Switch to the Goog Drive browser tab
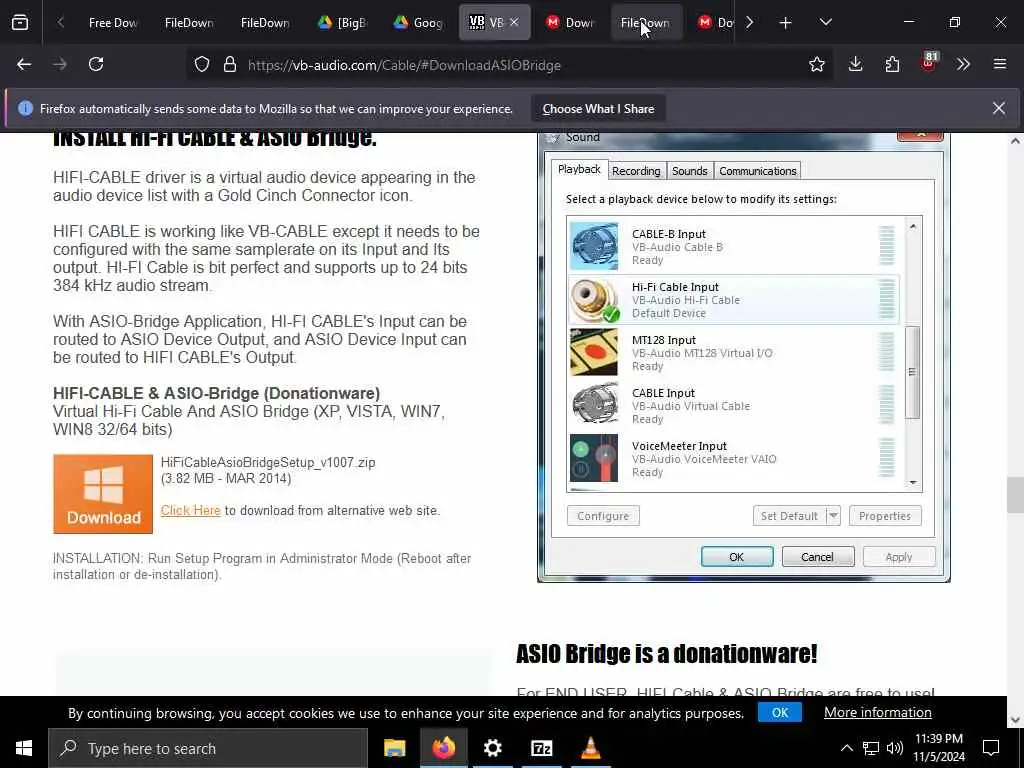Viewport: 1024px width, 768px height. point(419,22)
